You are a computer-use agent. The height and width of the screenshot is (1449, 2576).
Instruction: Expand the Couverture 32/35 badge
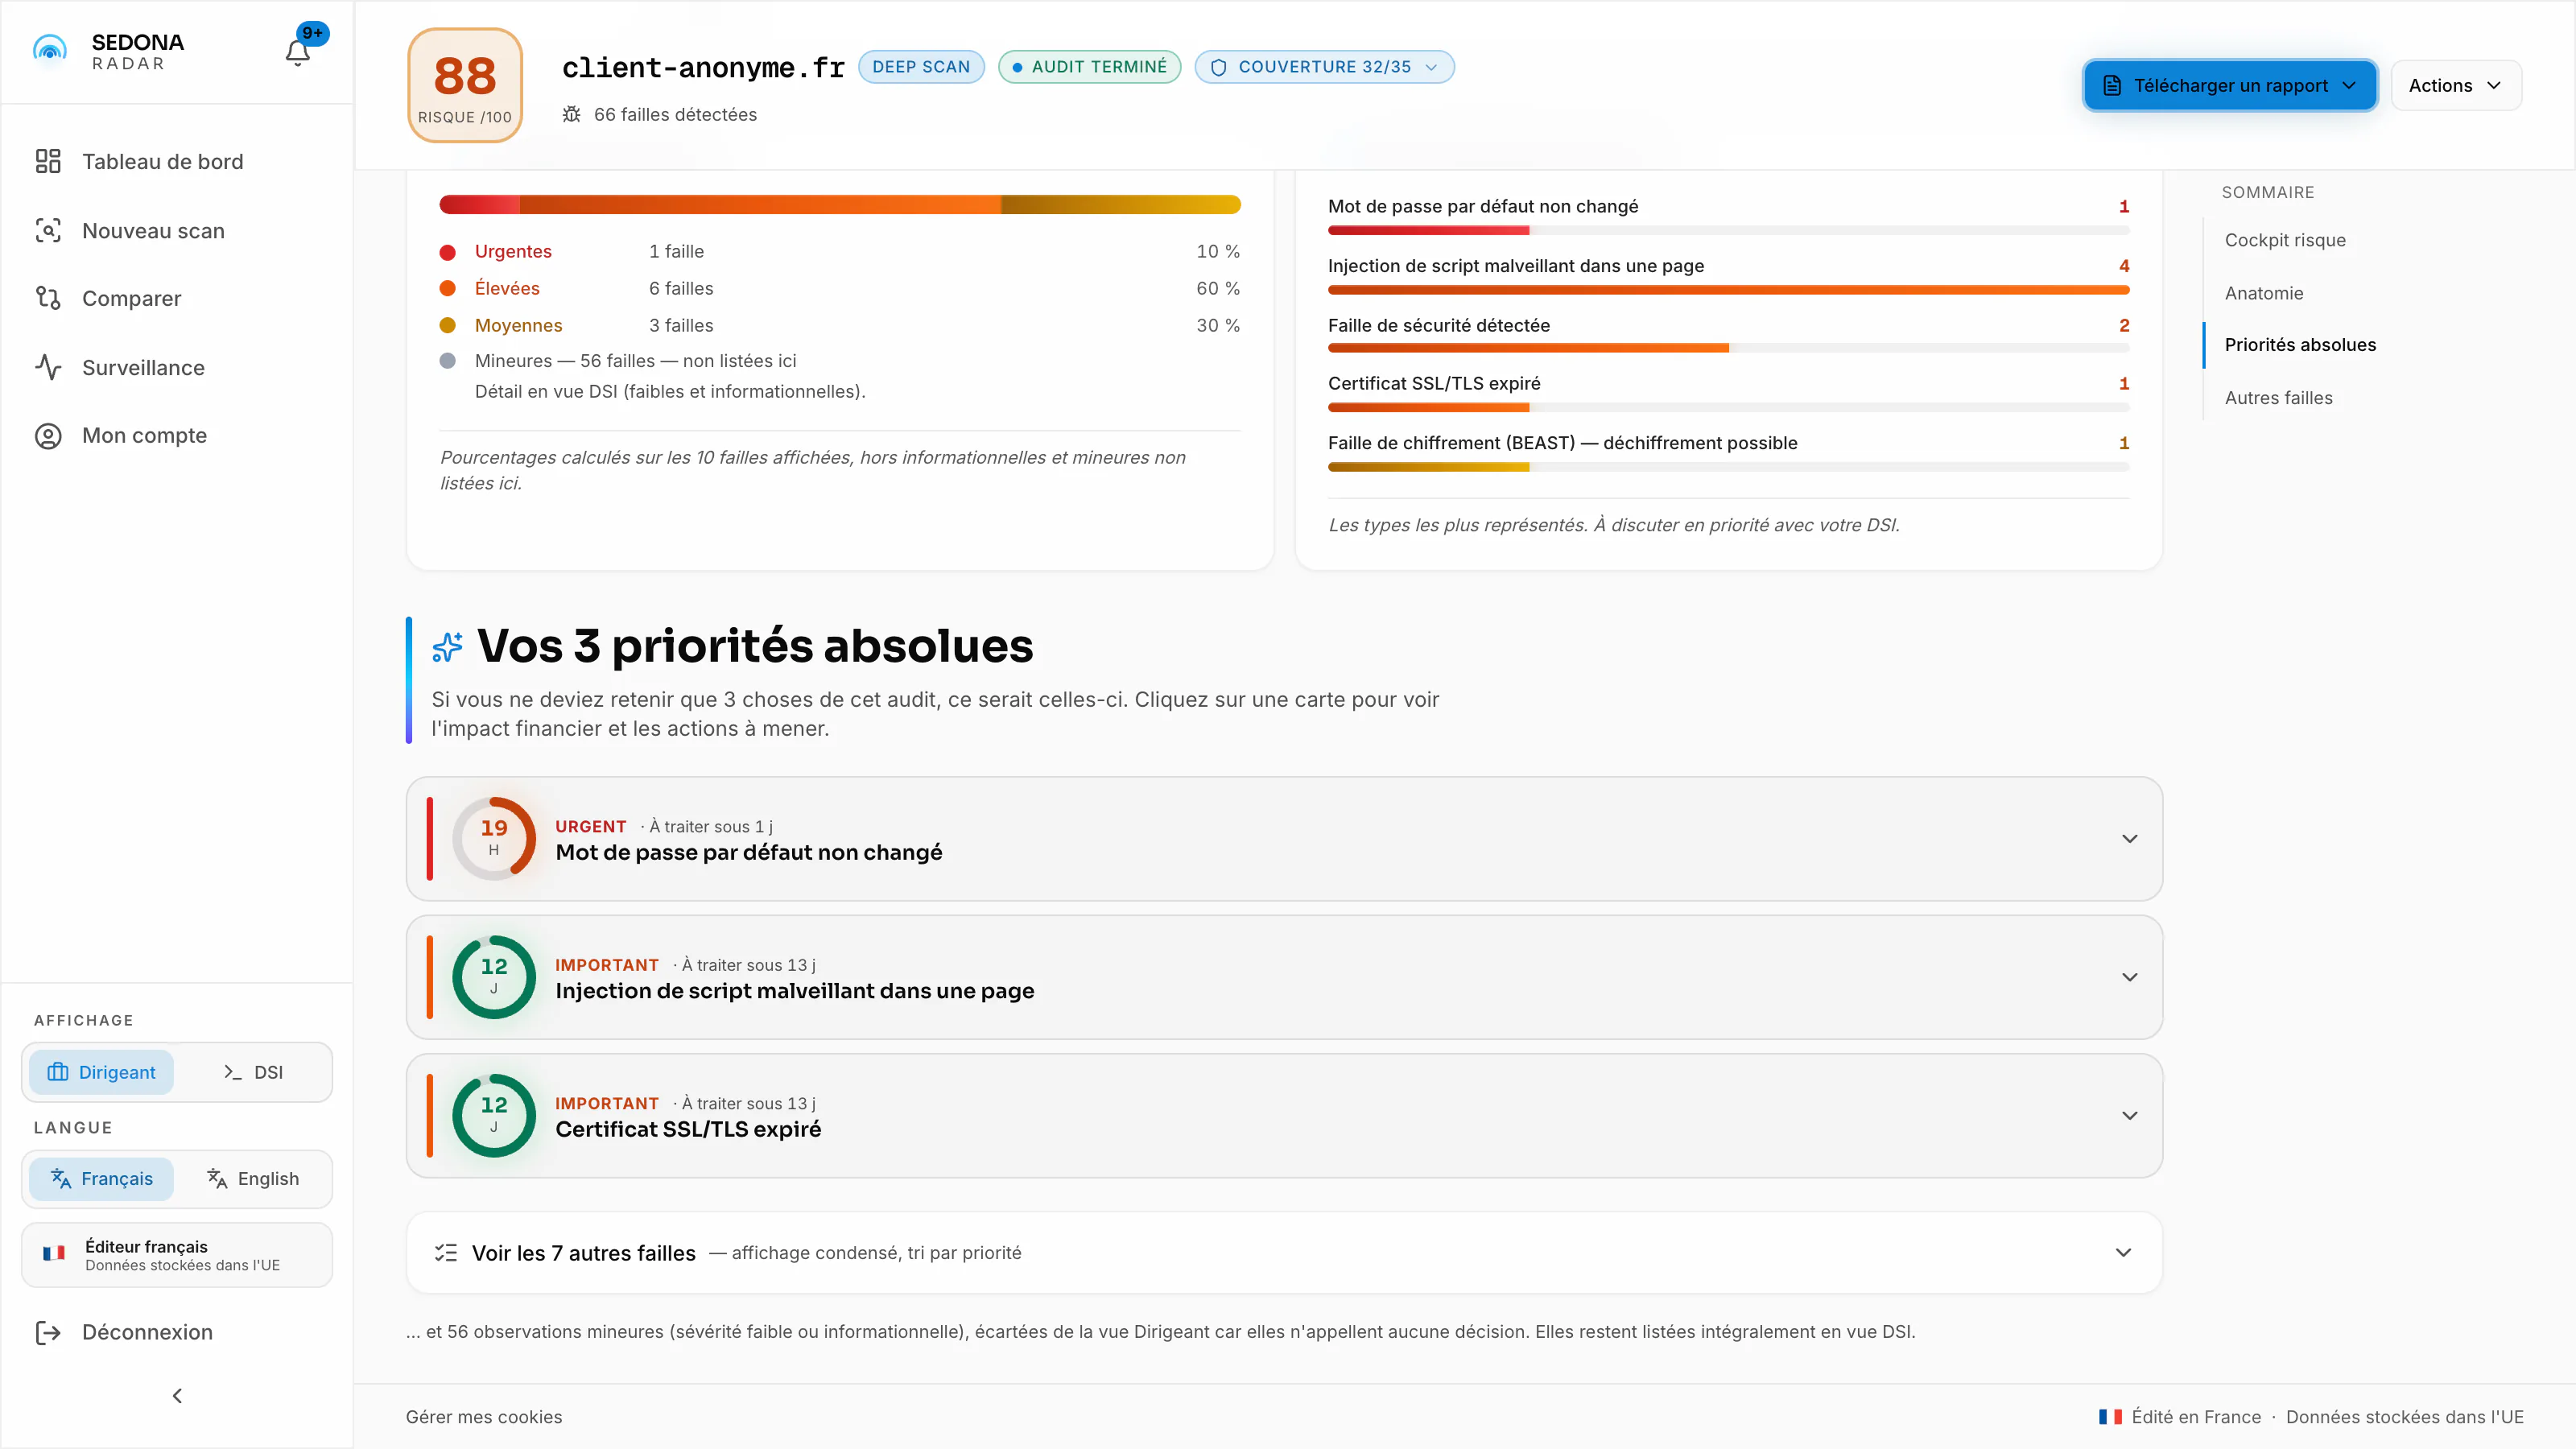click(1324, 67)
